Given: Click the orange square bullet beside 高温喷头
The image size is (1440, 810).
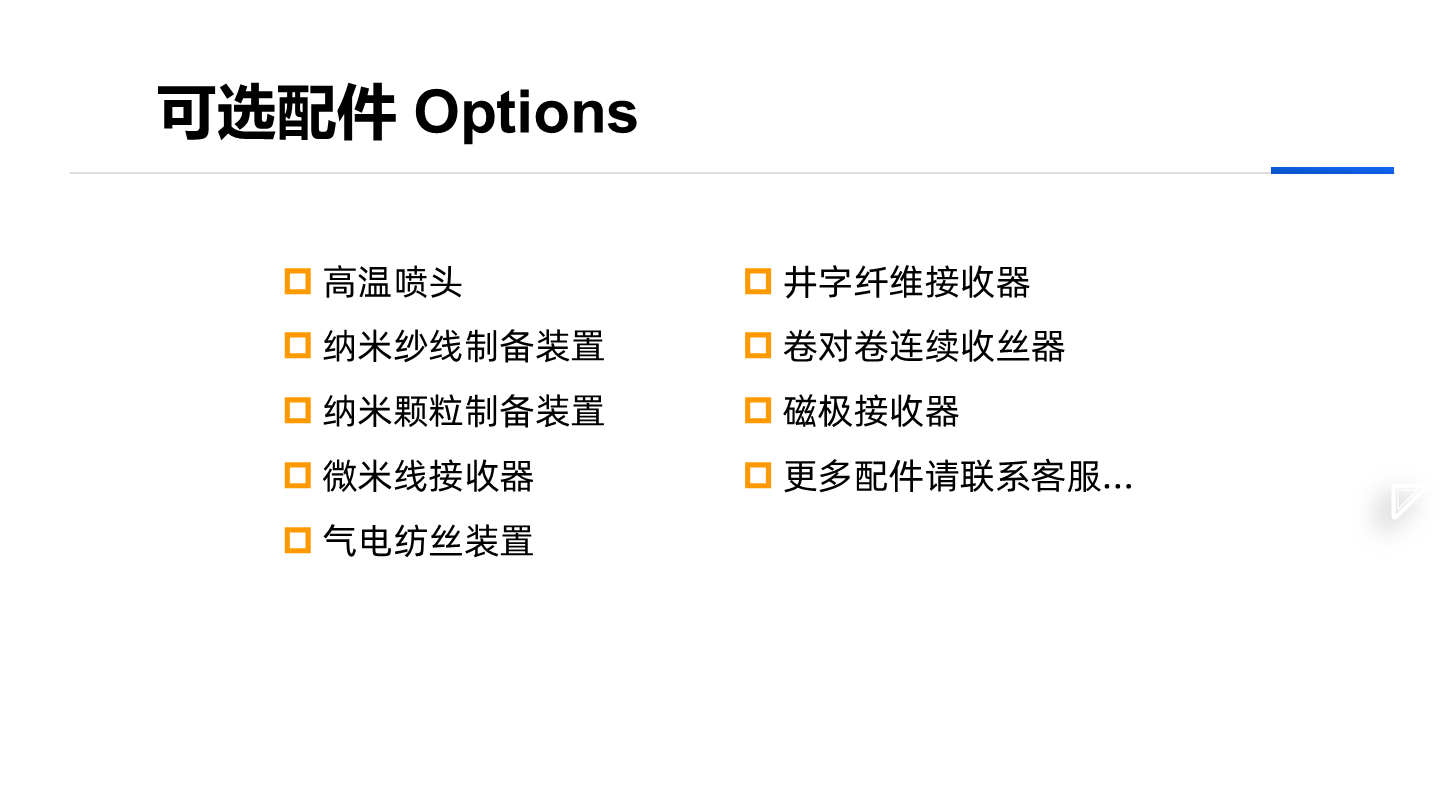Looking at the screenshot, I should [297, 281].
